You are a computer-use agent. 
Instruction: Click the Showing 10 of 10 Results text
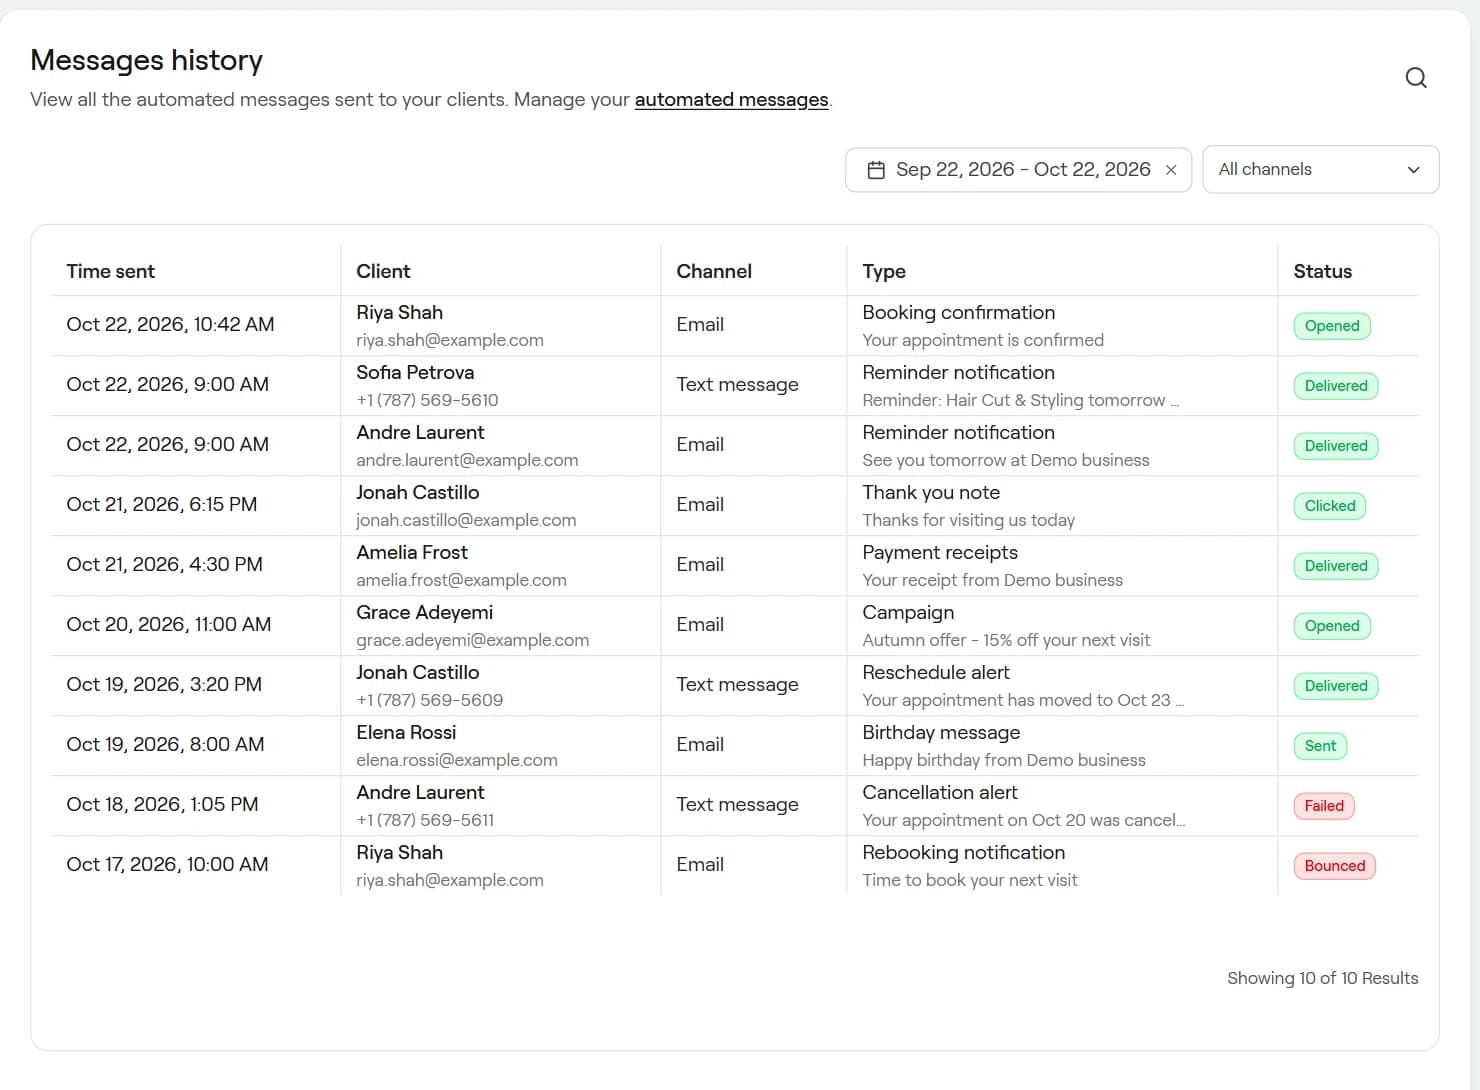click(x=1322, y=978)
